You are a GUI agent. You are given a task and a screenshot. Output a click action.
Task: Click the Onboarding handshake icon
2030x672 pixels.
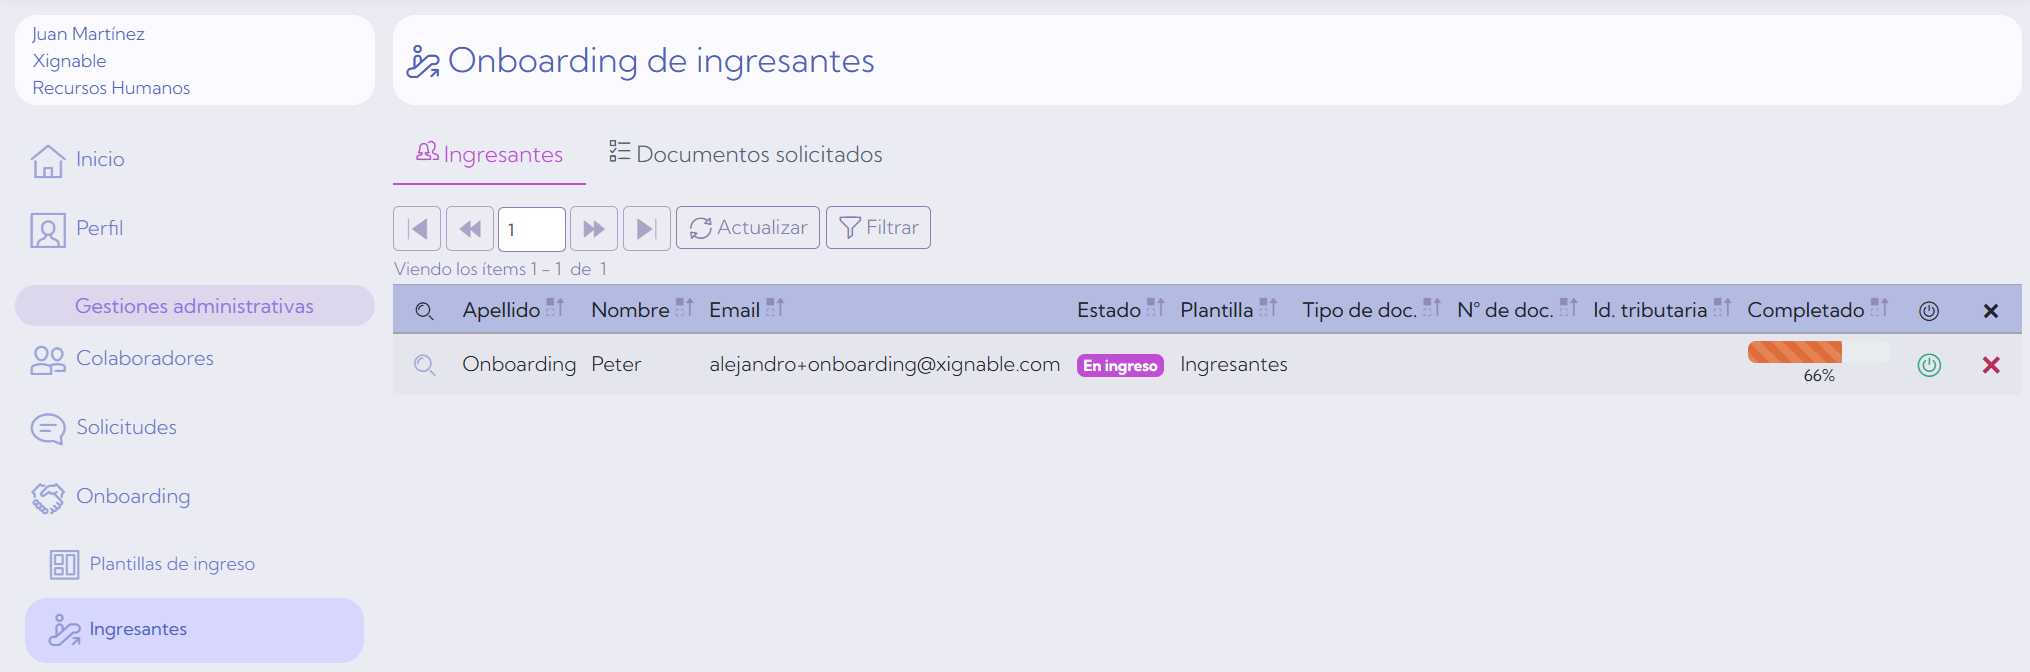tap(48, 498)
